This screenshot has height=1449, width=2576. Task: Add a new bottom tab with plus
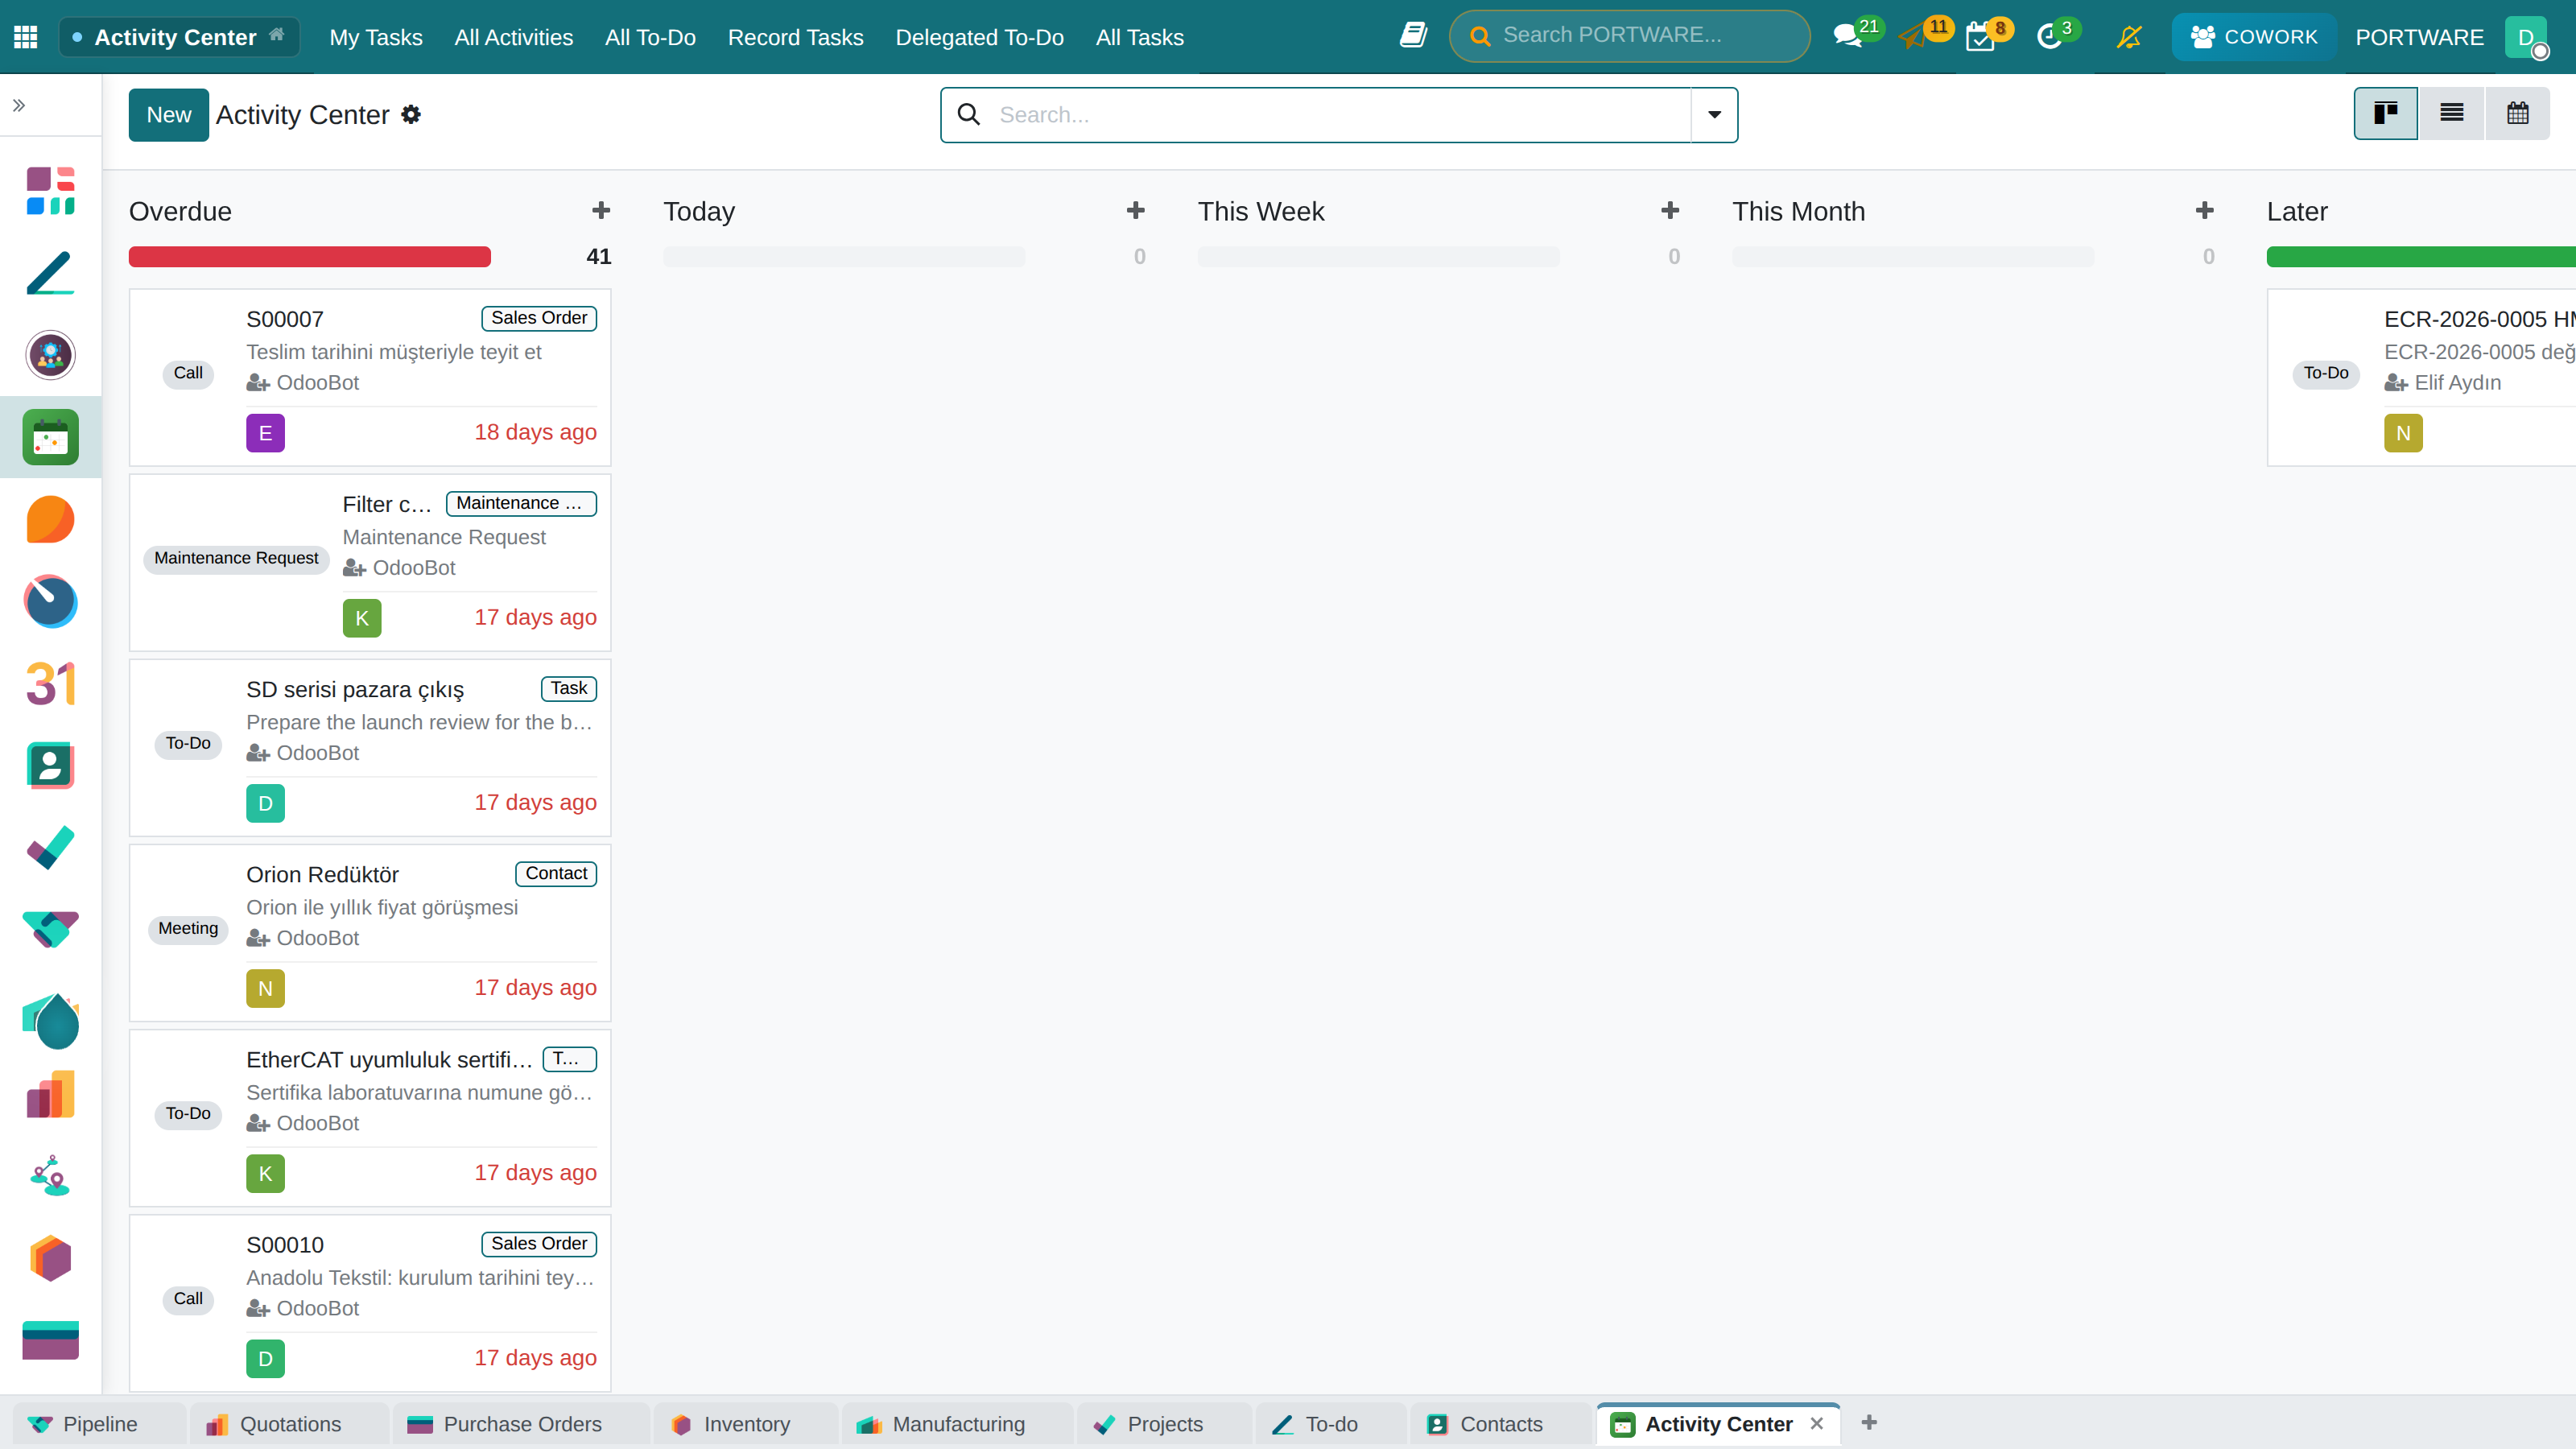click(1869, 1422)
